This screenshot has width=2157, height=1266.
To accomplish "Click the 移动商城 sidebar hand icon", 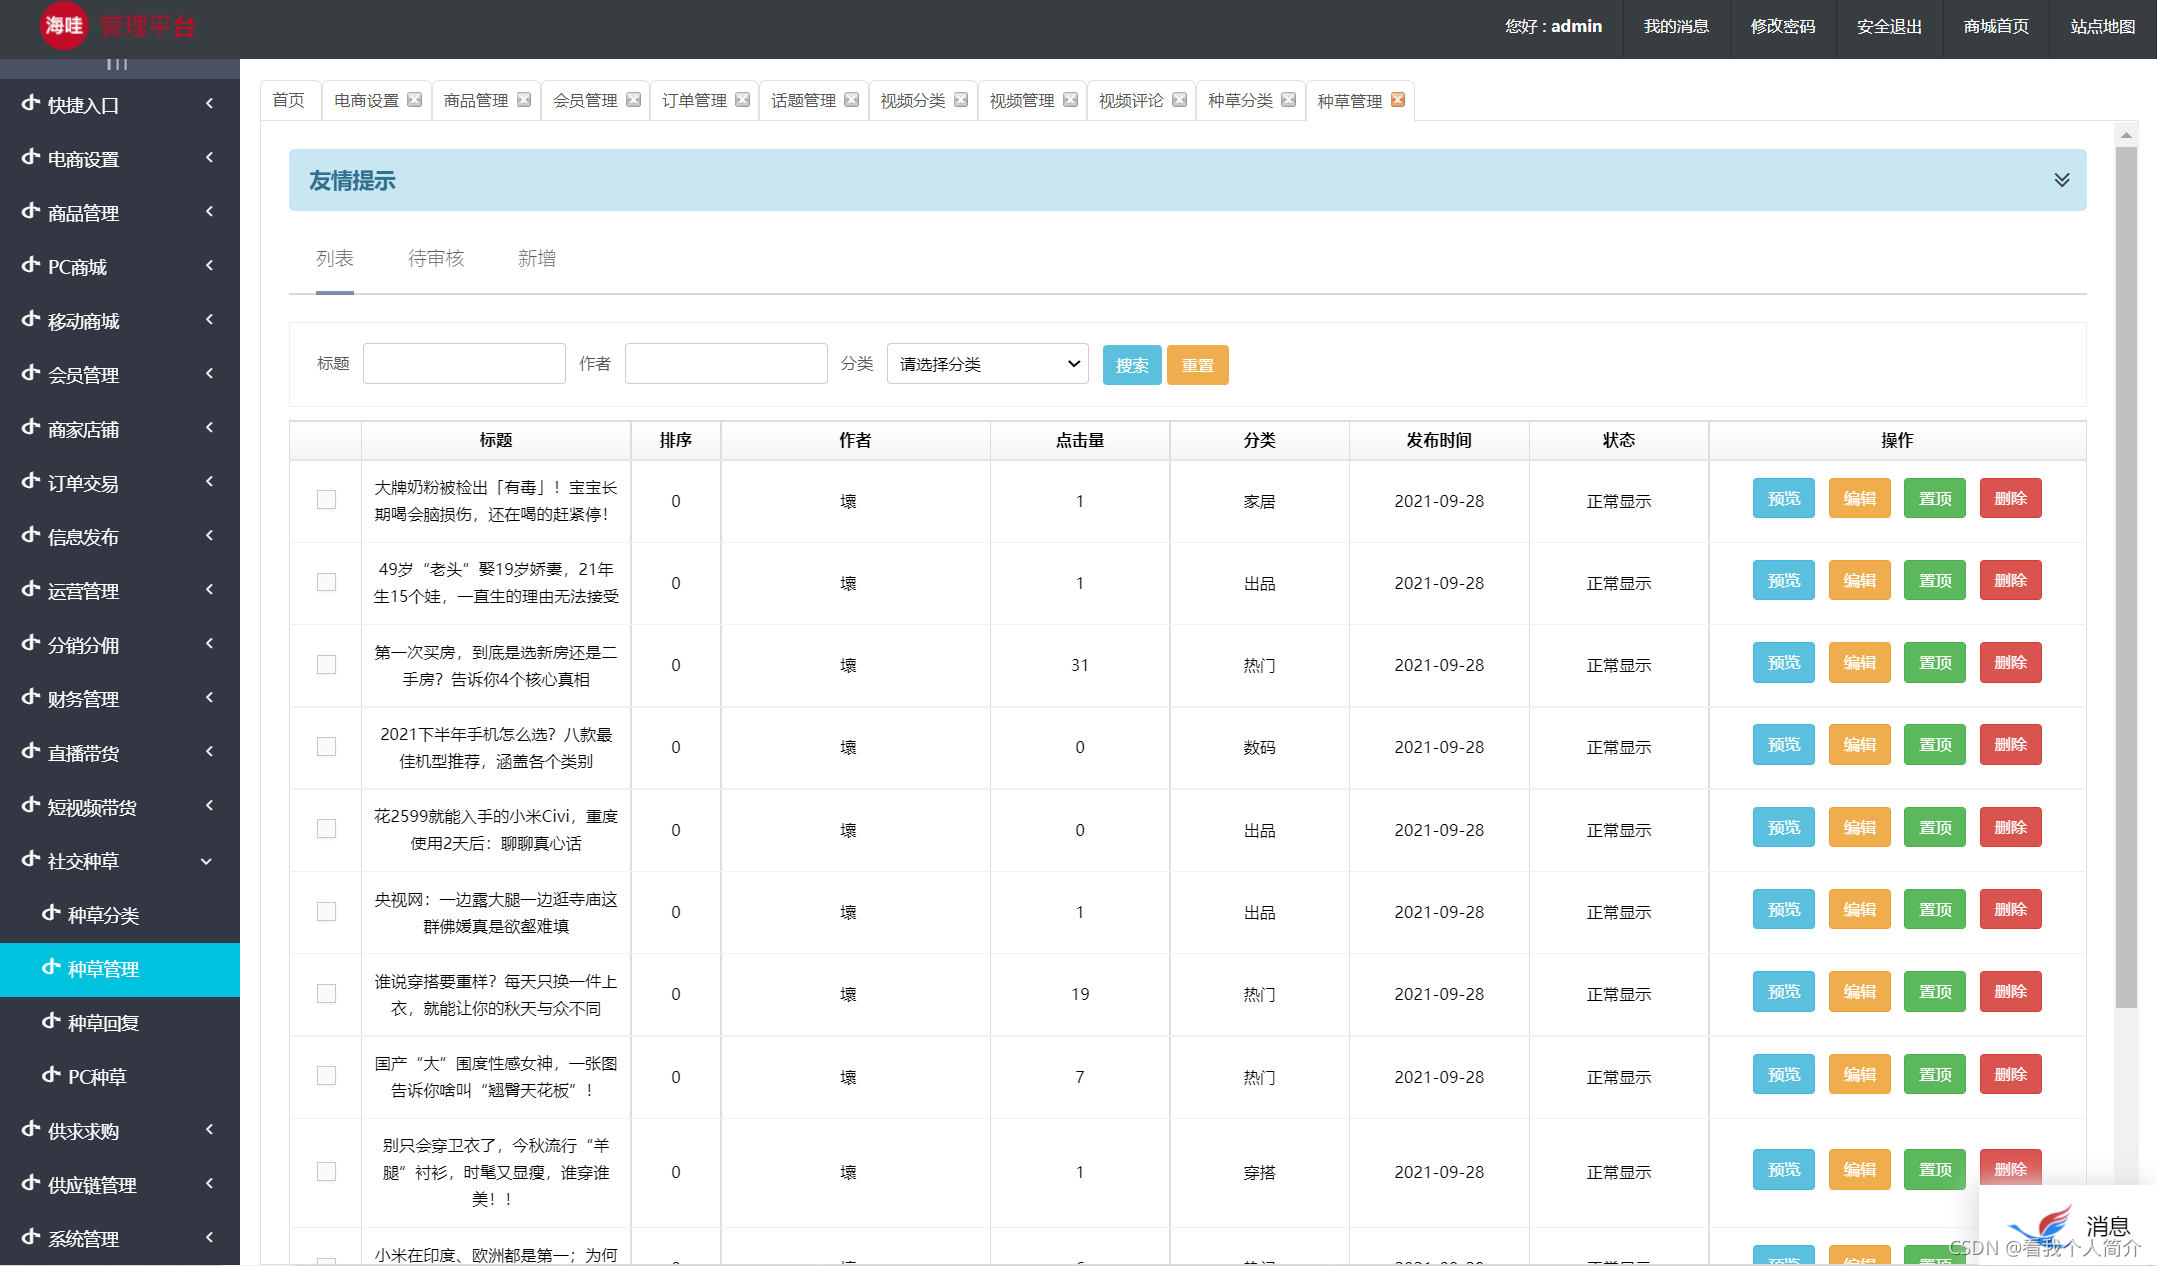I will (x=31, y=319).
